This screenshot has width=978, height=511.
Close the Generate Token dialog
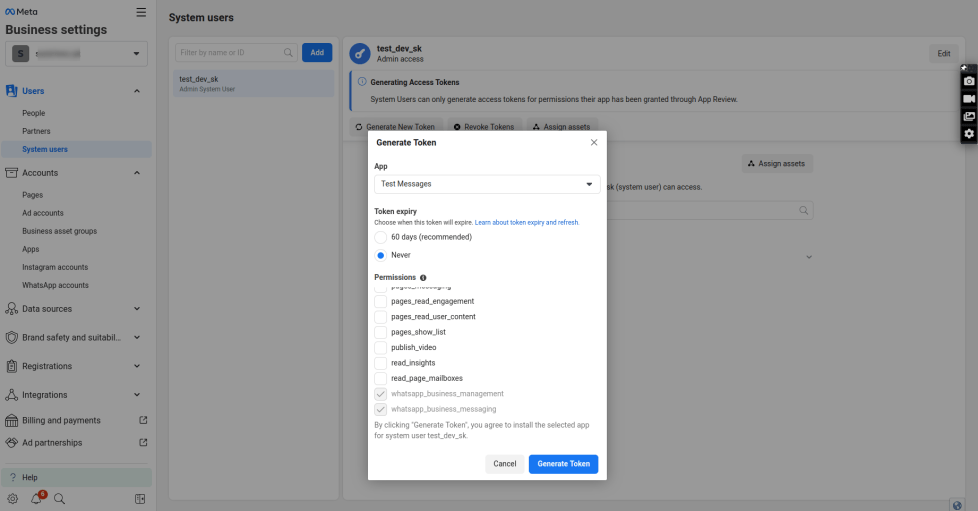(594, 142)
